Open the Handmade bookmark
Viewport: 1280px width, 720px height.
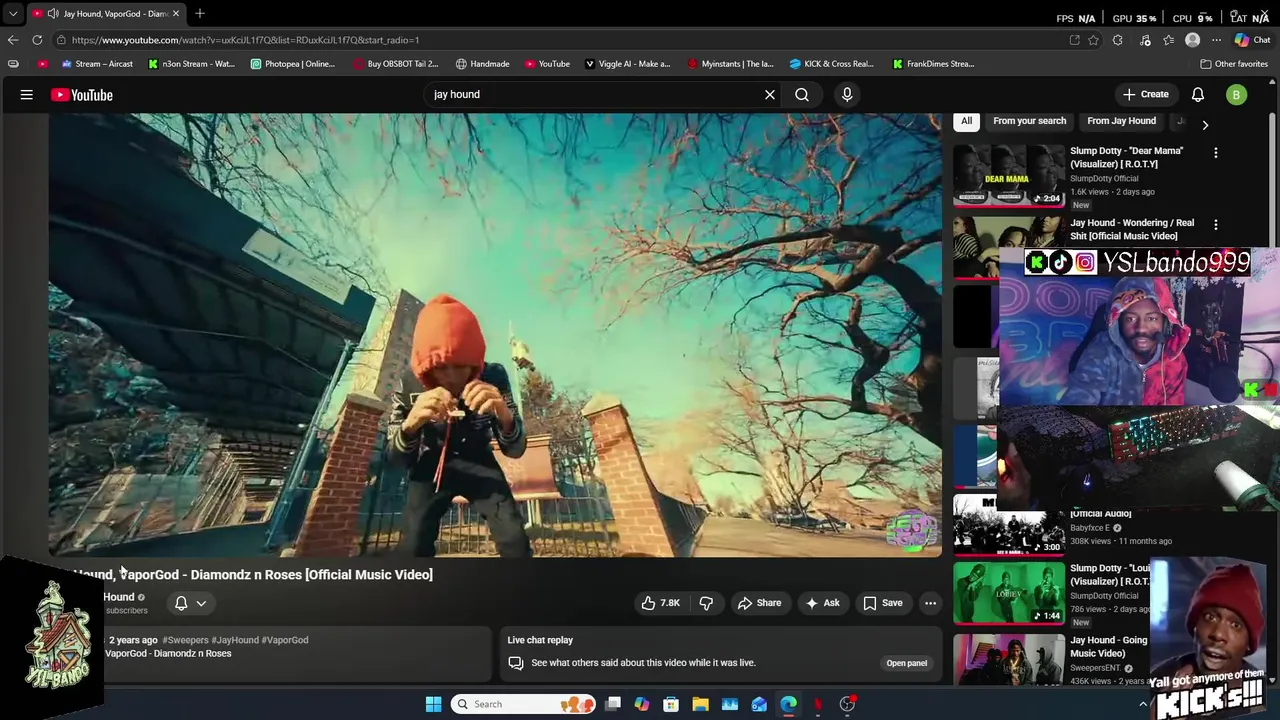[x=482, y=64]
